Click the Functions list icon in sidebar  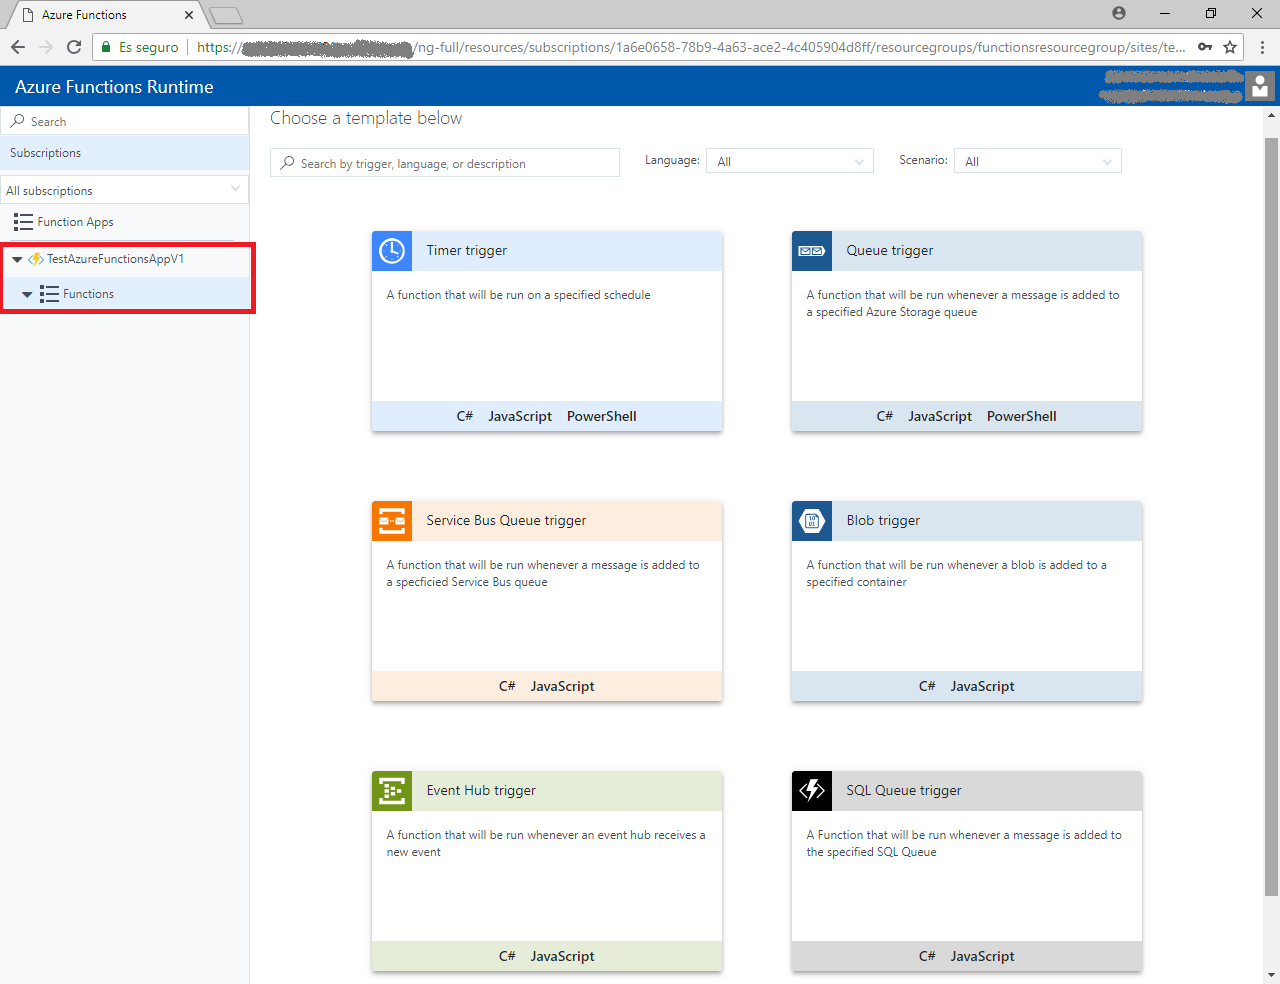click(x=49, y=294)
